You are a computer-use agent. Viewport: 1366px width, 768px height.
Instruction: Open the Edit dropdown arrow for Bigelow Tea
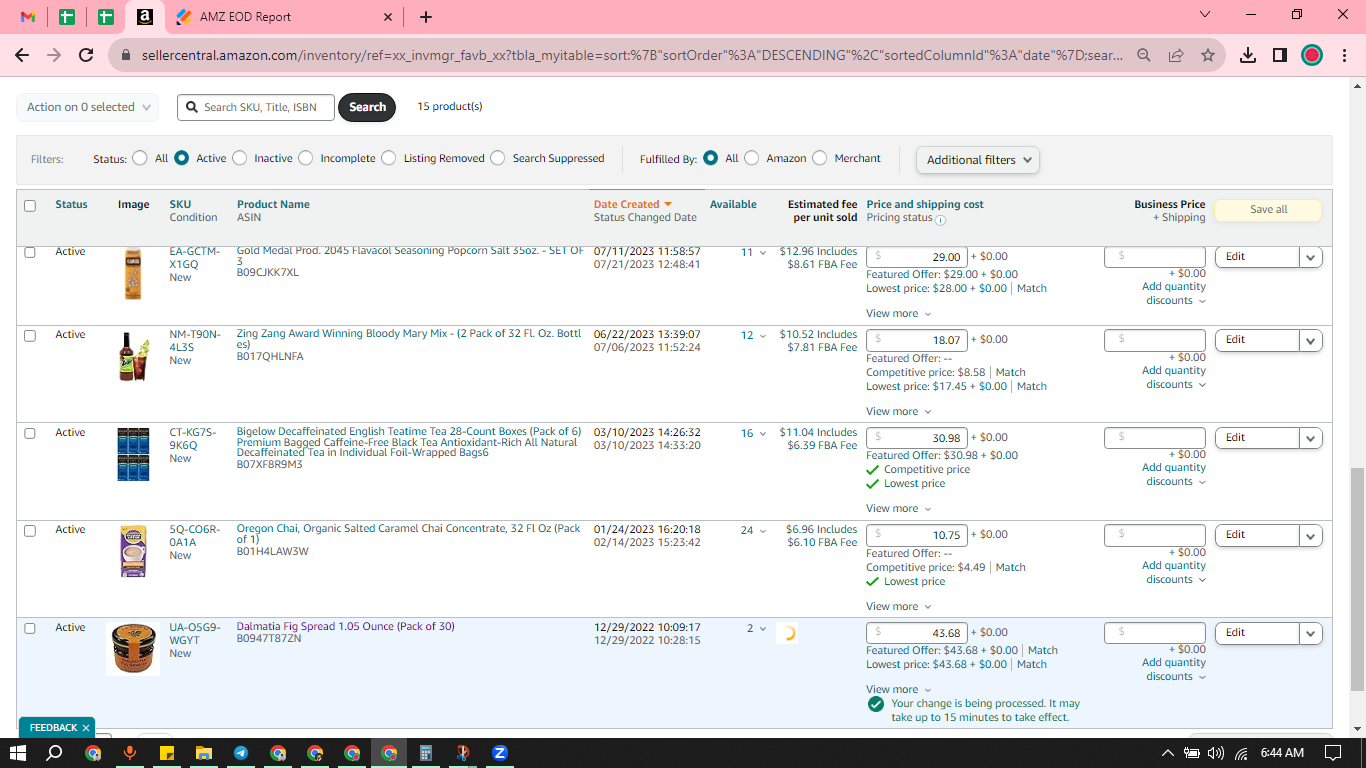[1310, 438]
